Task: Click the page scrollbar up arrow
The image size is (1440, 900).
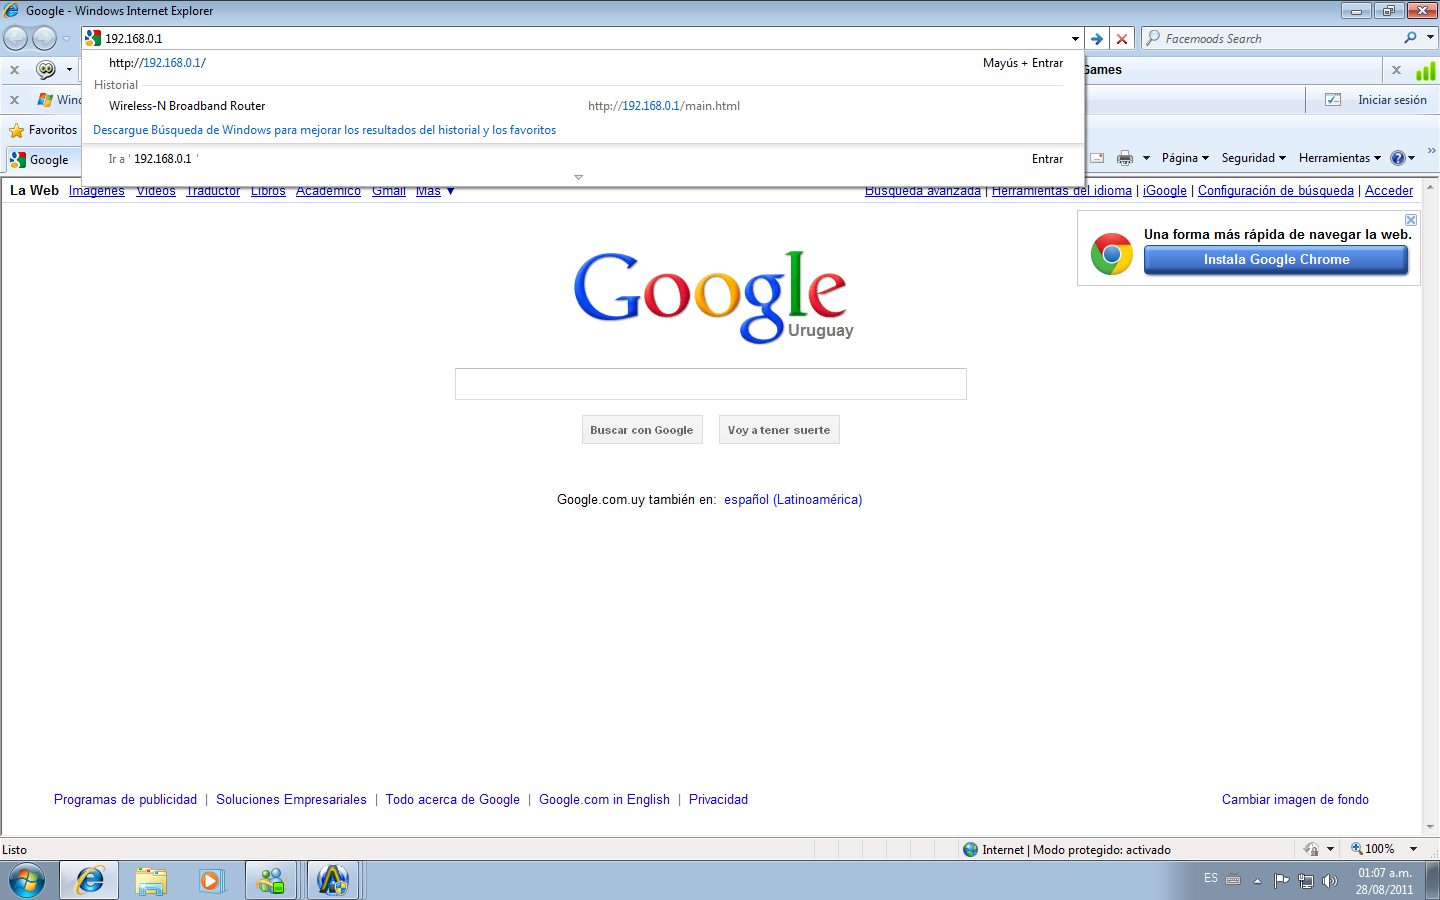Action: 1431,186
